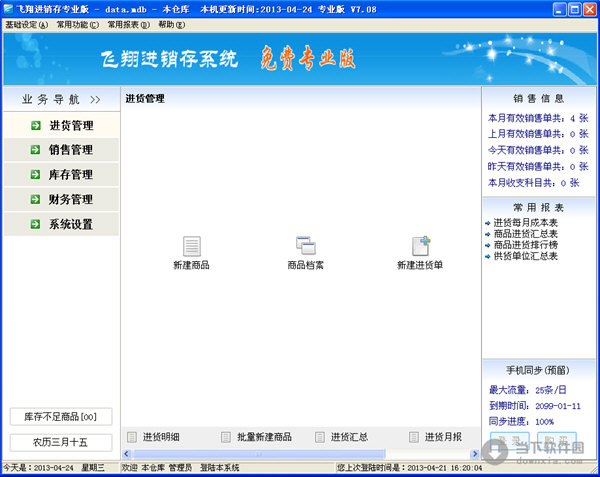Open the 商品进货排行榜 report link
The image size is (600, 477).
pos(528,245)
